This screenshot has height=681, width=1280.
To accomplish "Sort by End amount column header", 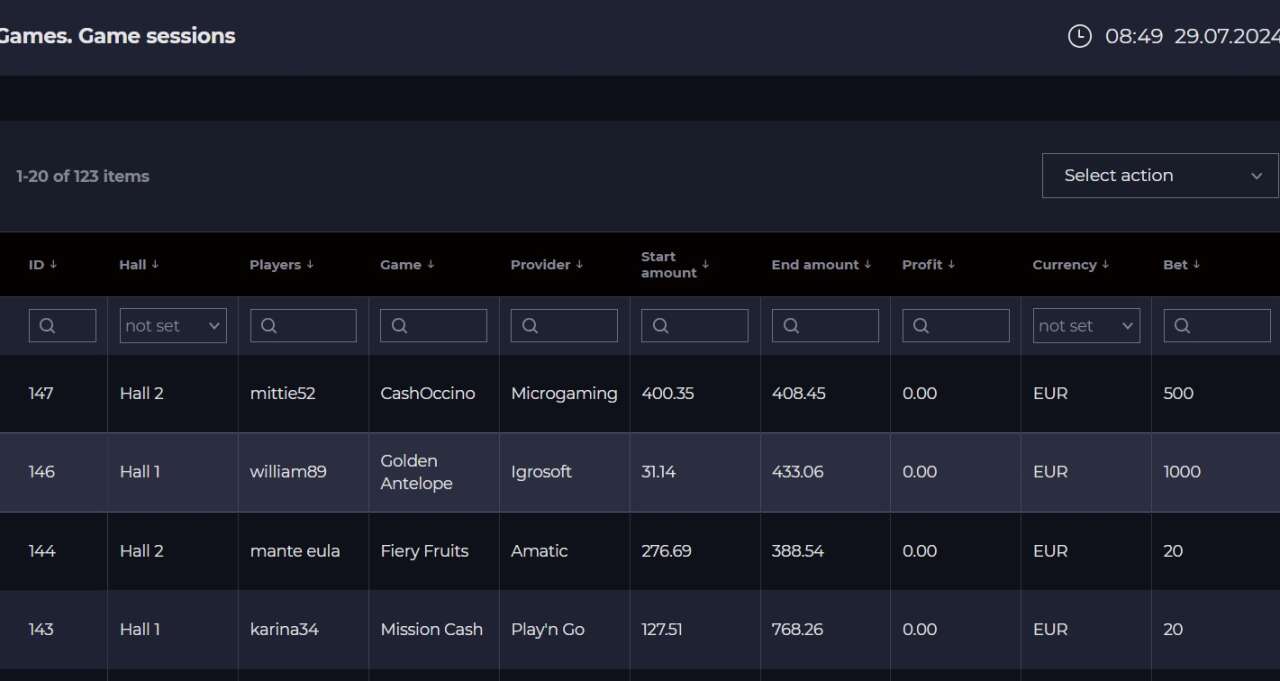I will (x=821, y=265).
